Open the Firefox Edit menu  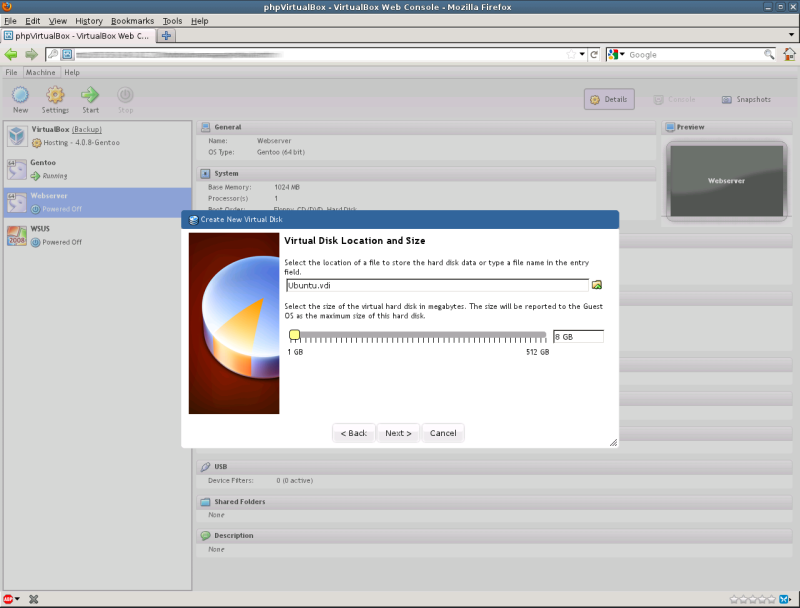(33, 21)
